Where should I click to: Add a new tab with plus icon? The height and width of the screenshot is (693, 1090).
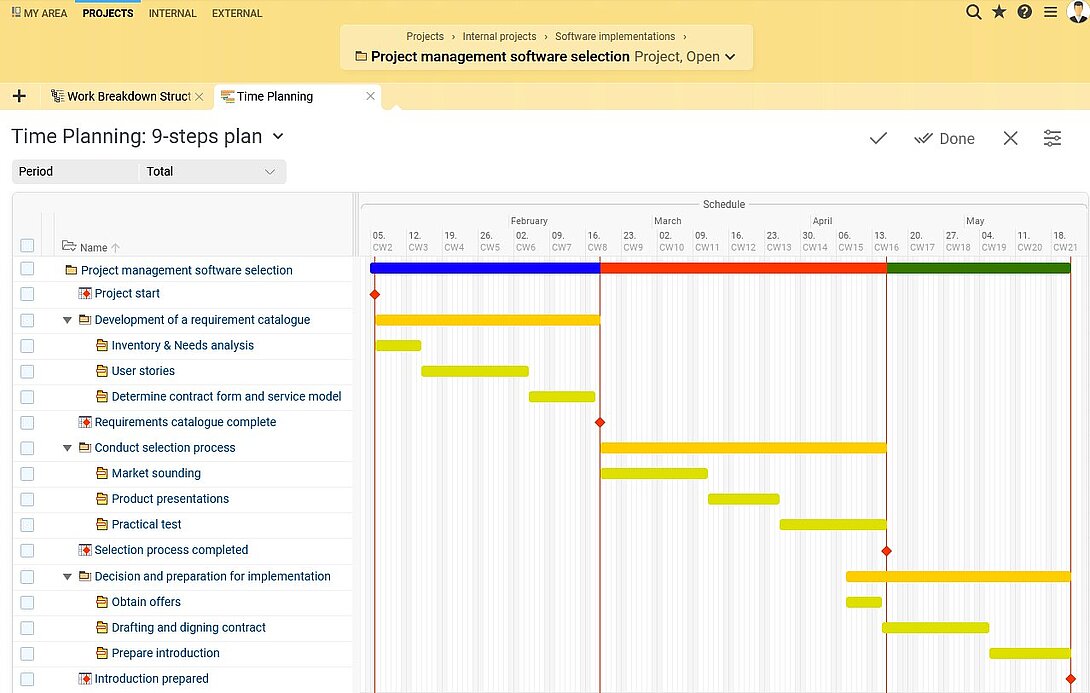19,96
